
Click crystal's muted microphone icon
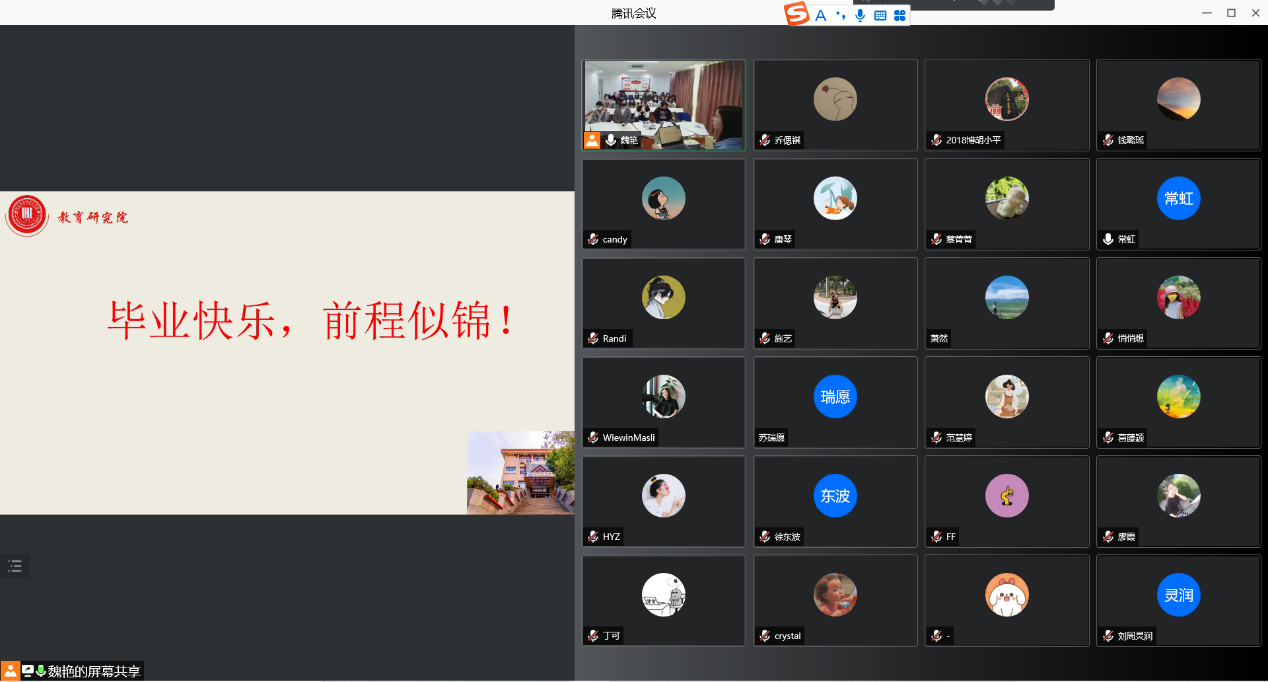[765, 636]
